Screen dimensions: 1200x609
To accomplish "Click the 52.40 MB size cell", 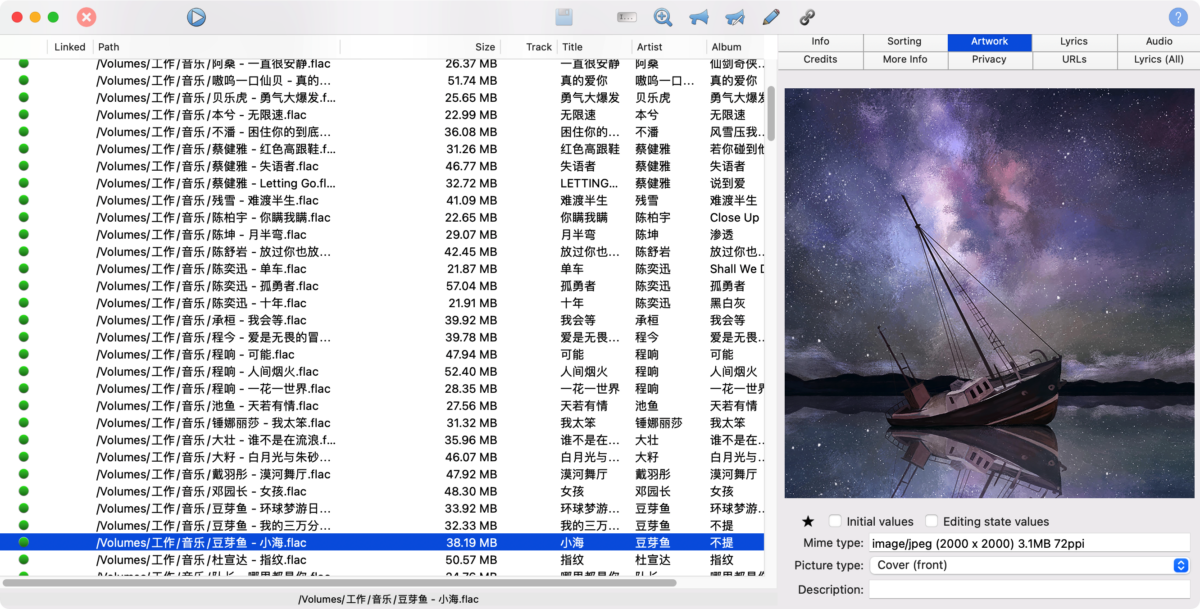I will point(470,371).
